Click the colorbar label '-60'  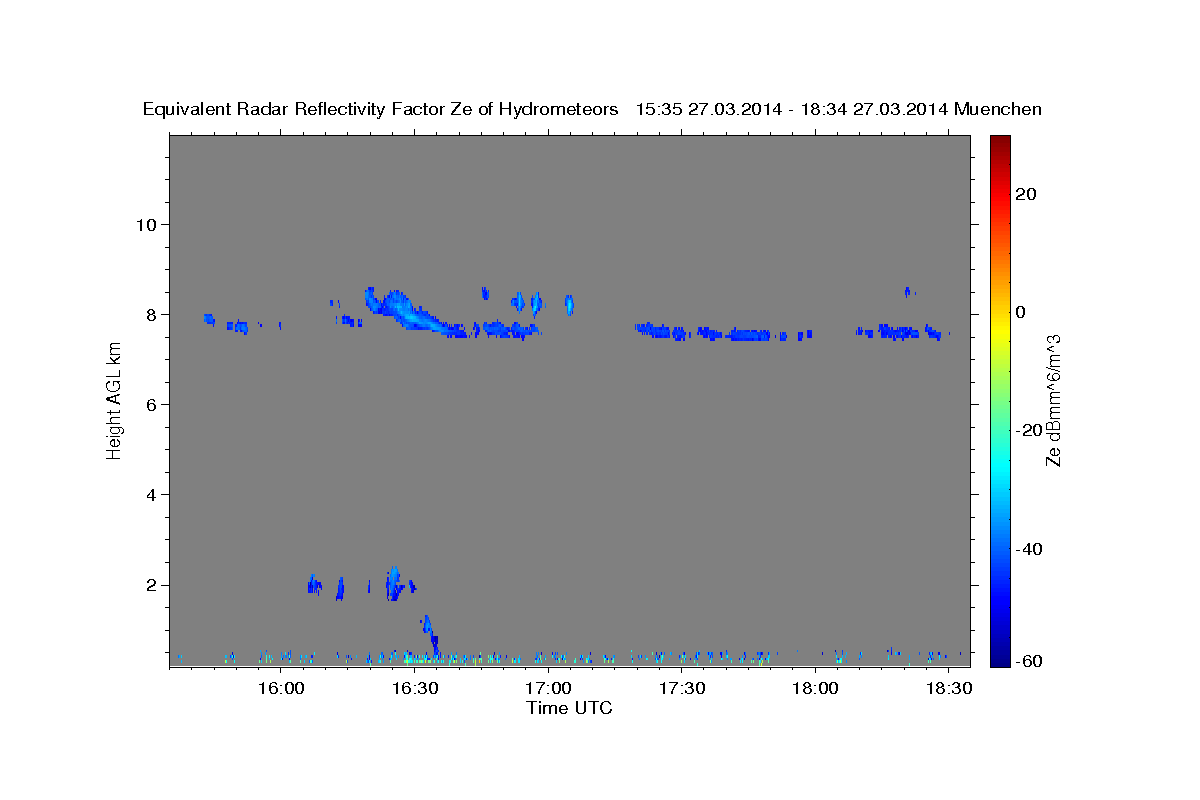[1029, 661]
